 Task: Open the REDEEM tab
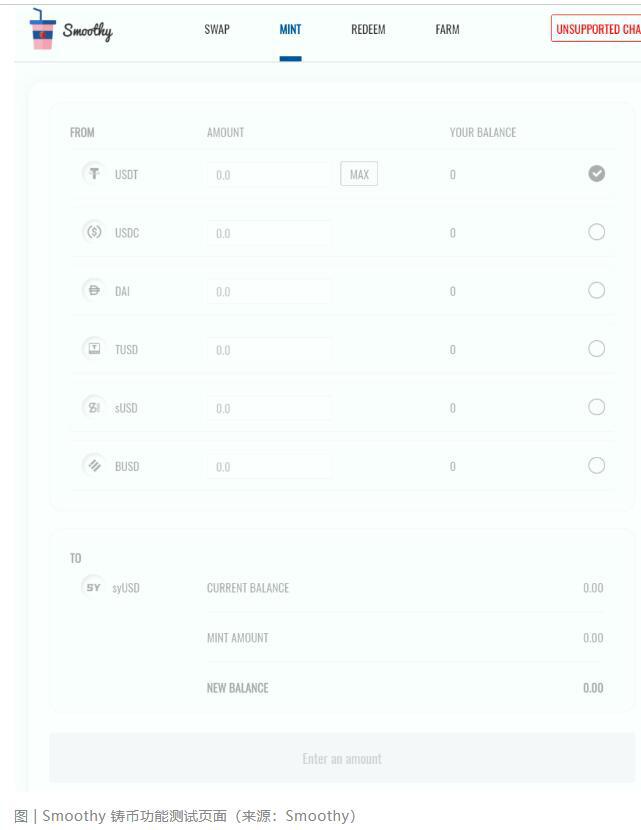(367, 30)
